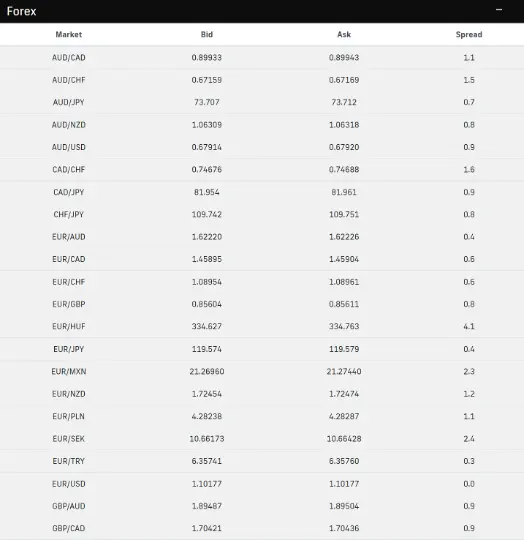Click the GBP/AUD bid price 1.89487
The width and height of the screenshot is (524, 540).
(207, 506)
